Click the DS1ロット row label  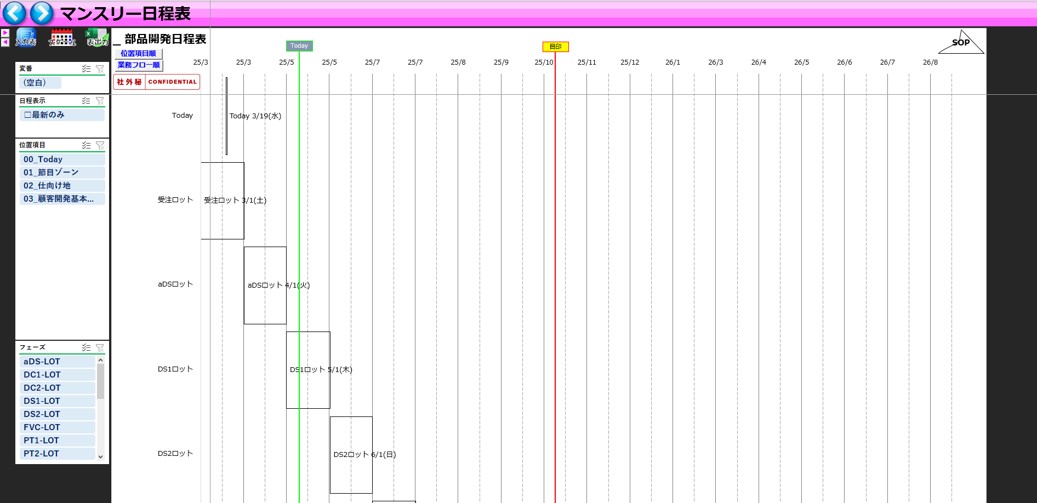(x=175, y=369)
